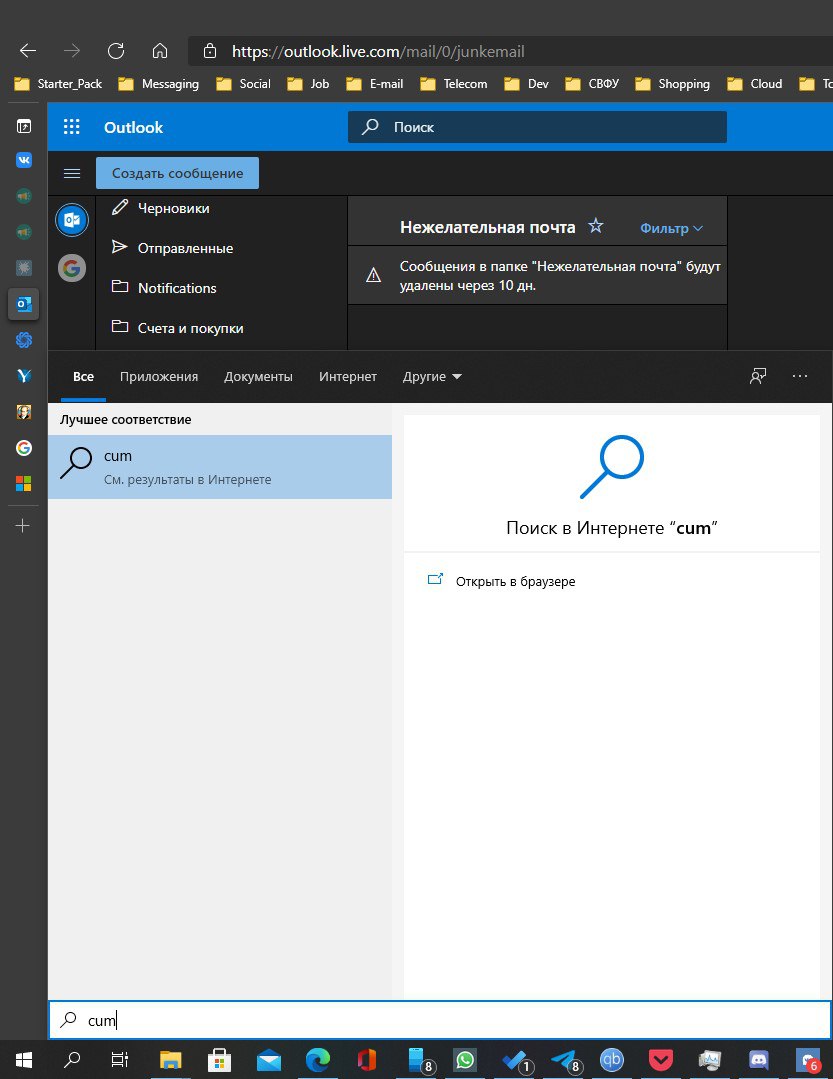Switch to Приложения search tab
Image resolution: width=833 pixels, height=1079 pixels.
click(159, 376)
